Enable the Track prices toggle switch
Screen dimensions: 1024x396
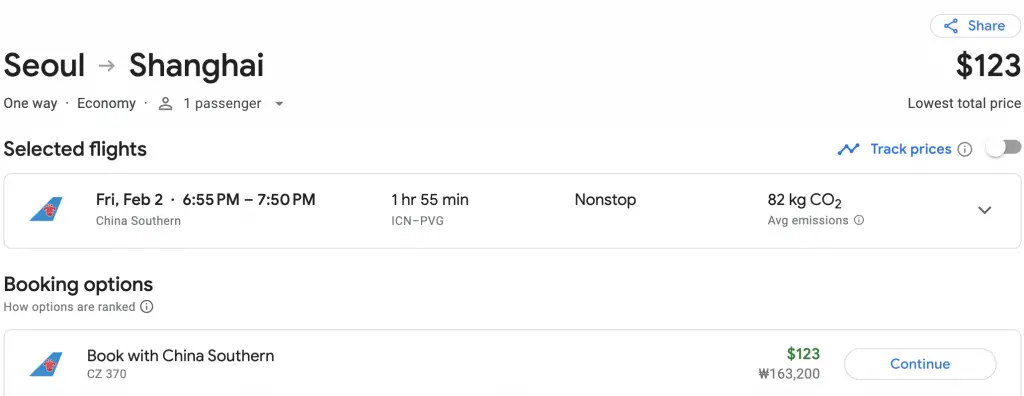(1003, 148)
